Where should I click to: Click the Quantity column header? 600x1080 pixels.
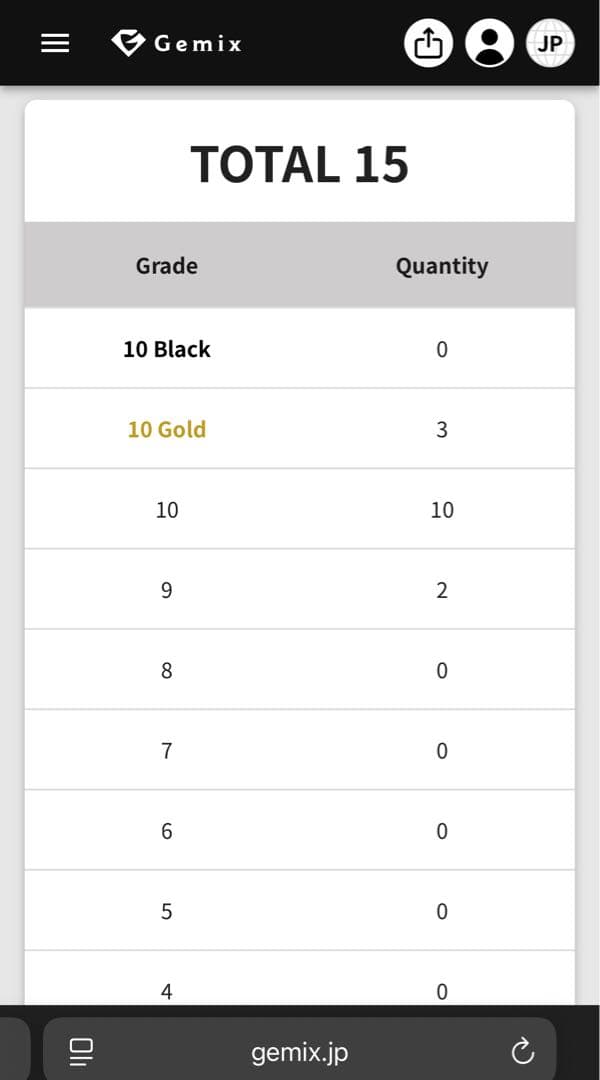[x=442, y=266]
